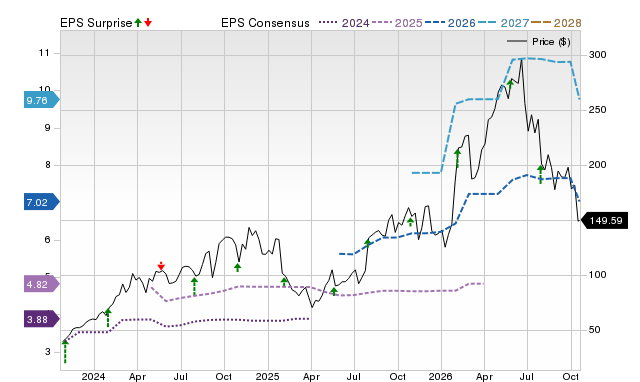Click the 300 price axis label
640x382 pixels.
597,55
